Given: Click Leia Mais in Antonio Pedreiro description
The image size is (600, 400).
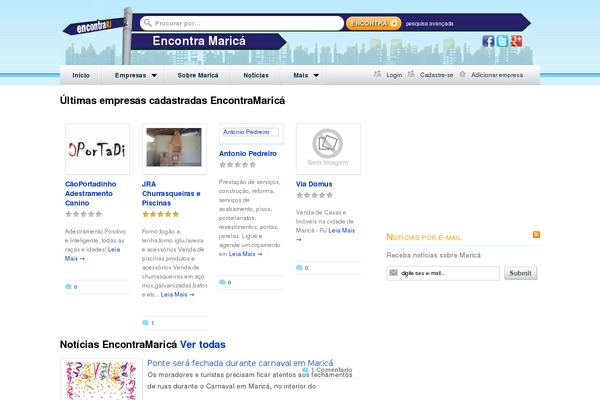Looking at the screenshot, I should tap(245, 254).
